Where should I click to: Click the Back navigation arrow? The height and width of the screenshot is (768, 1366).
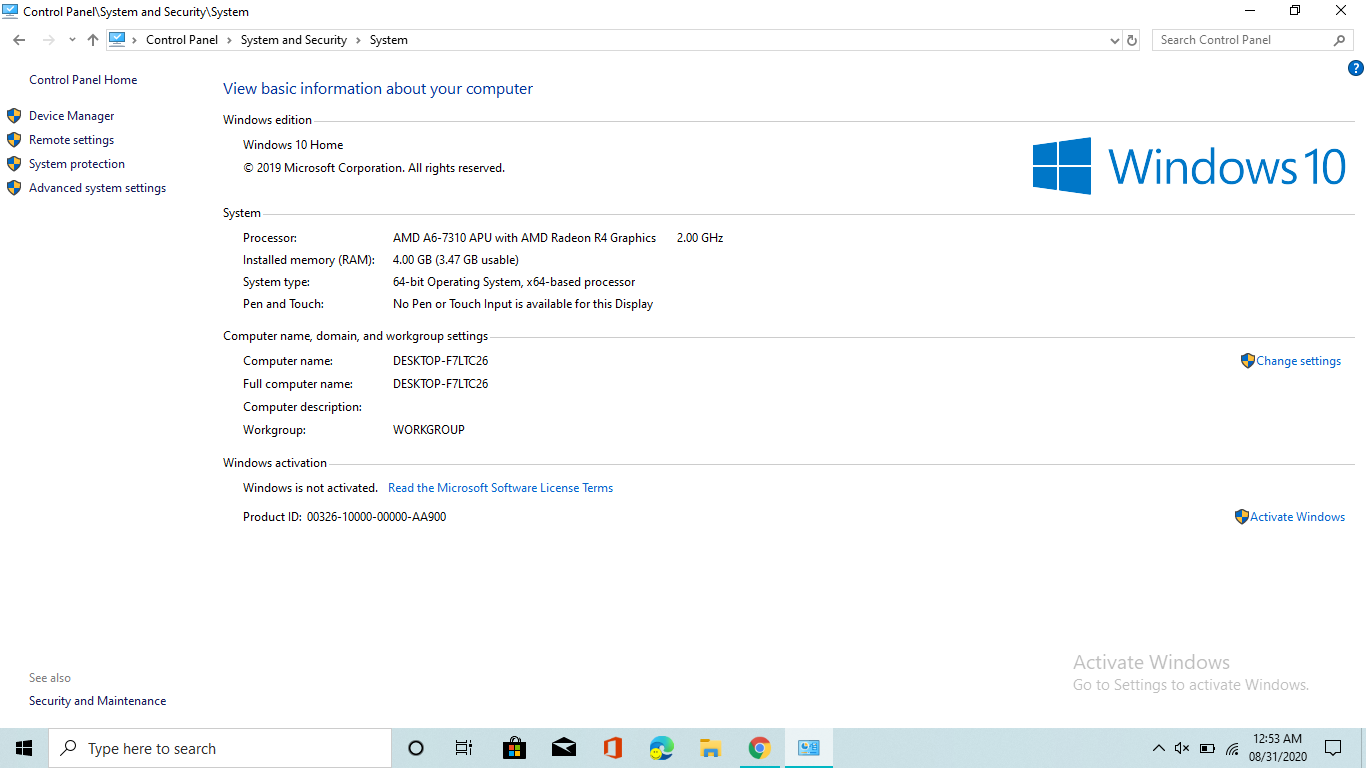pos(19,40)
